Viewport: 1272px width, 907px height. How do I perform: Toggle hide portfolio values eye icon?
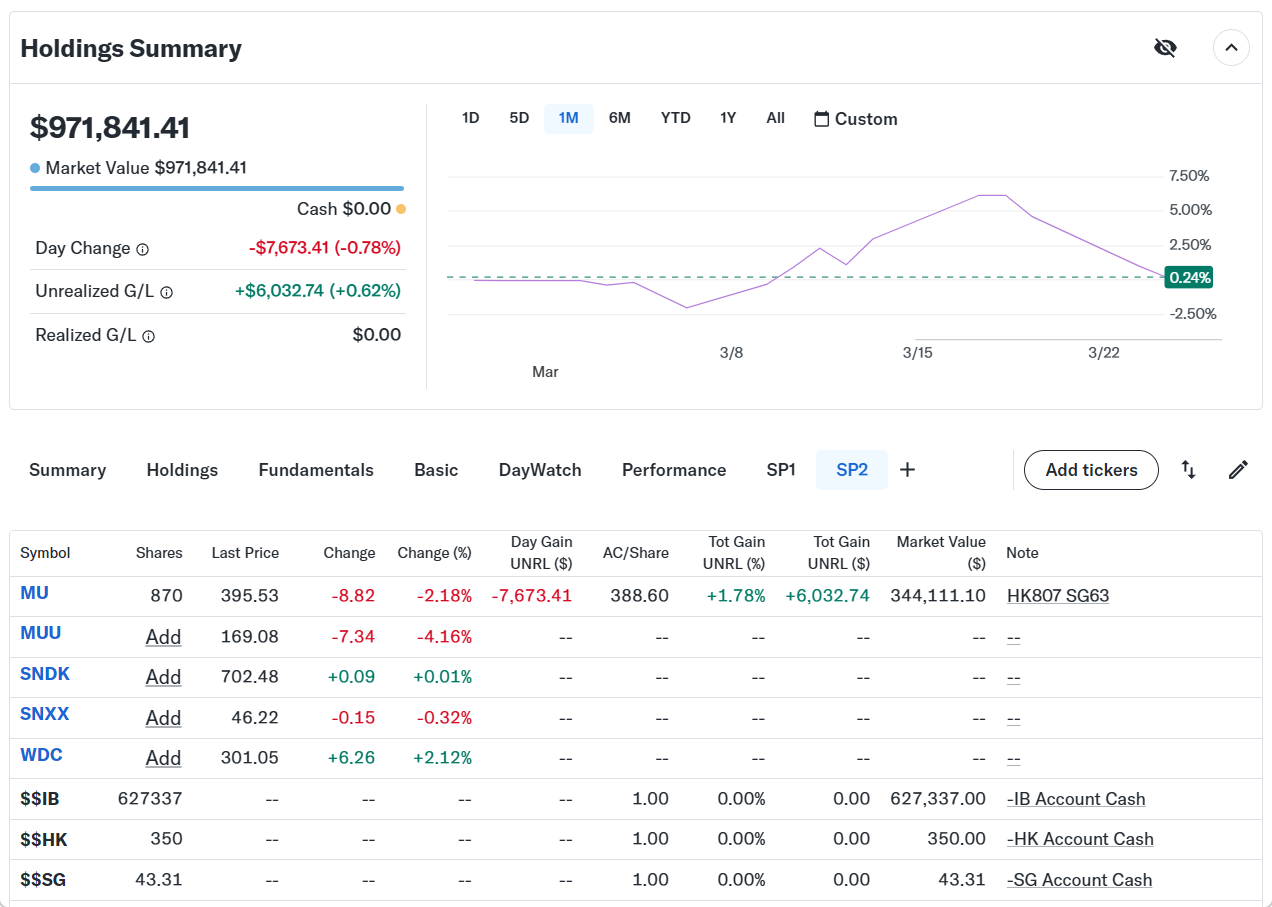click(x=1165, y=48)
